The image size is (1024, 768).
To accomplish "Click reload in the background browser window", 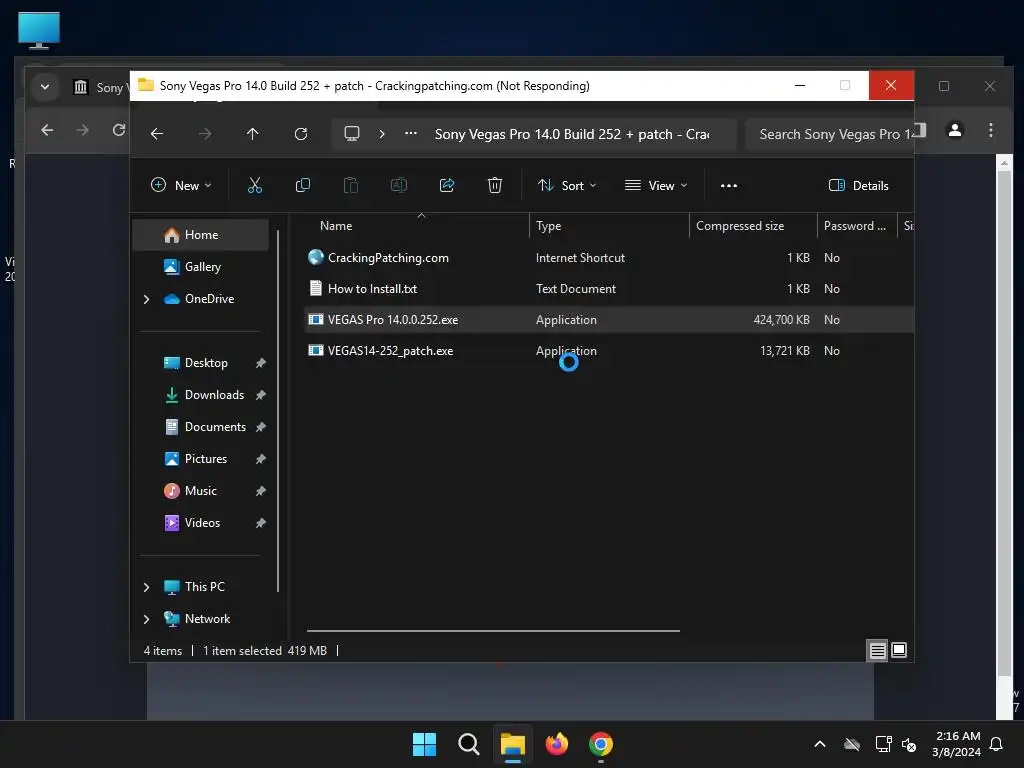I will pyautogui.click(x=119, y=130).
